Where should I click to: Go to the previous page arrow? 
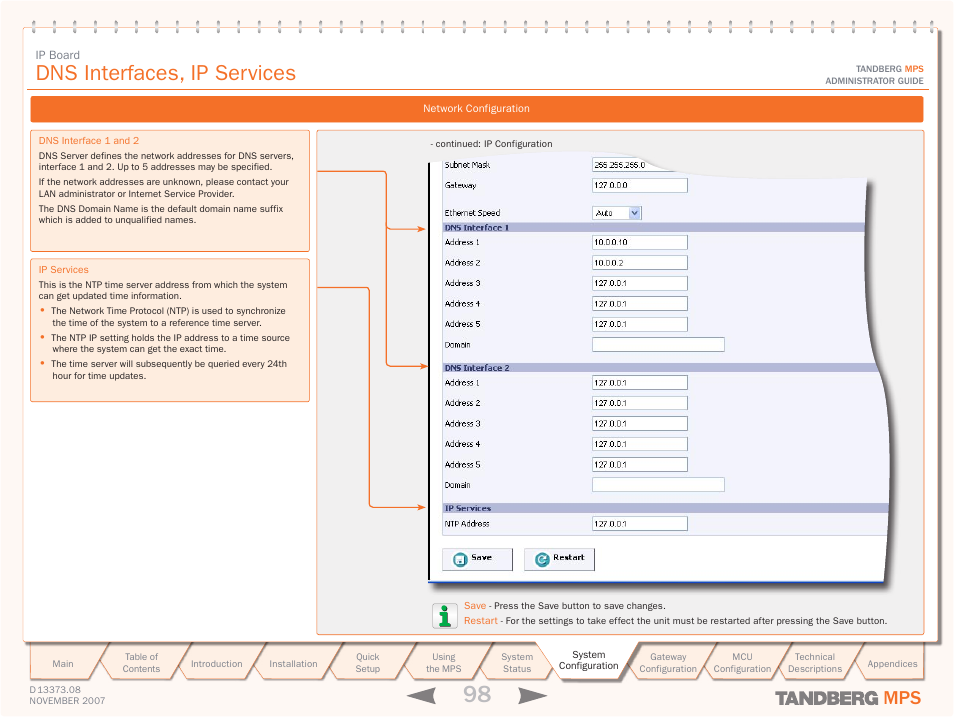click(x=422, y=695)
